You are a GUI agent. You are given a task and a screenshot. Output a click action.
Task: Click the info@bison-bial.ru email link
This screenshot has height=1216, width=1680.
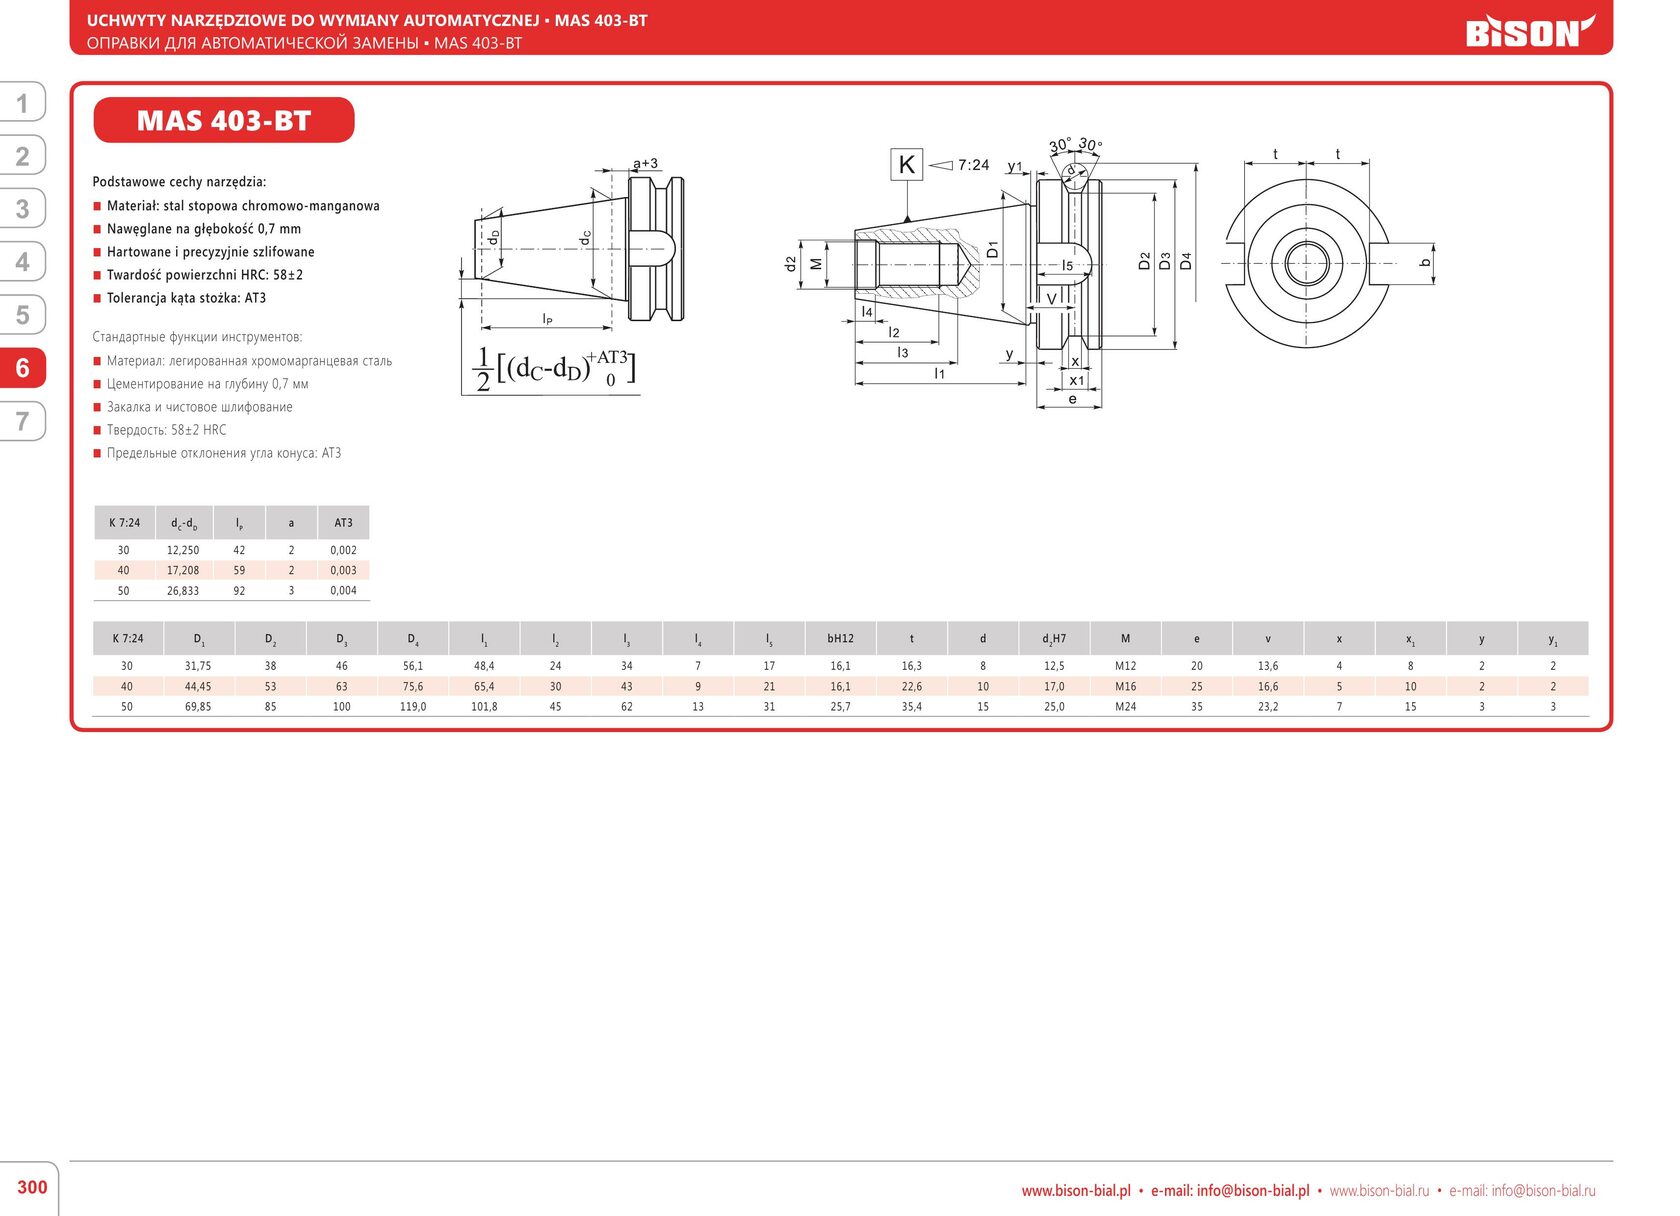(1543, 1190)
